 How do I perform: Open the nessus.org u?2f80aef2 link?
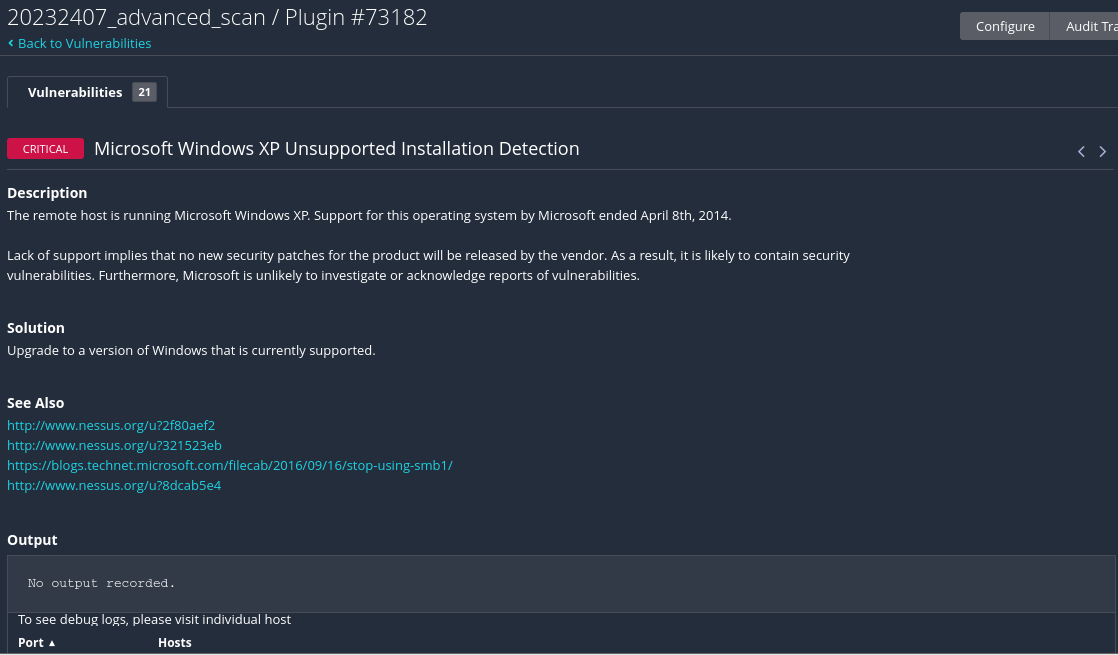click(111, 425)
